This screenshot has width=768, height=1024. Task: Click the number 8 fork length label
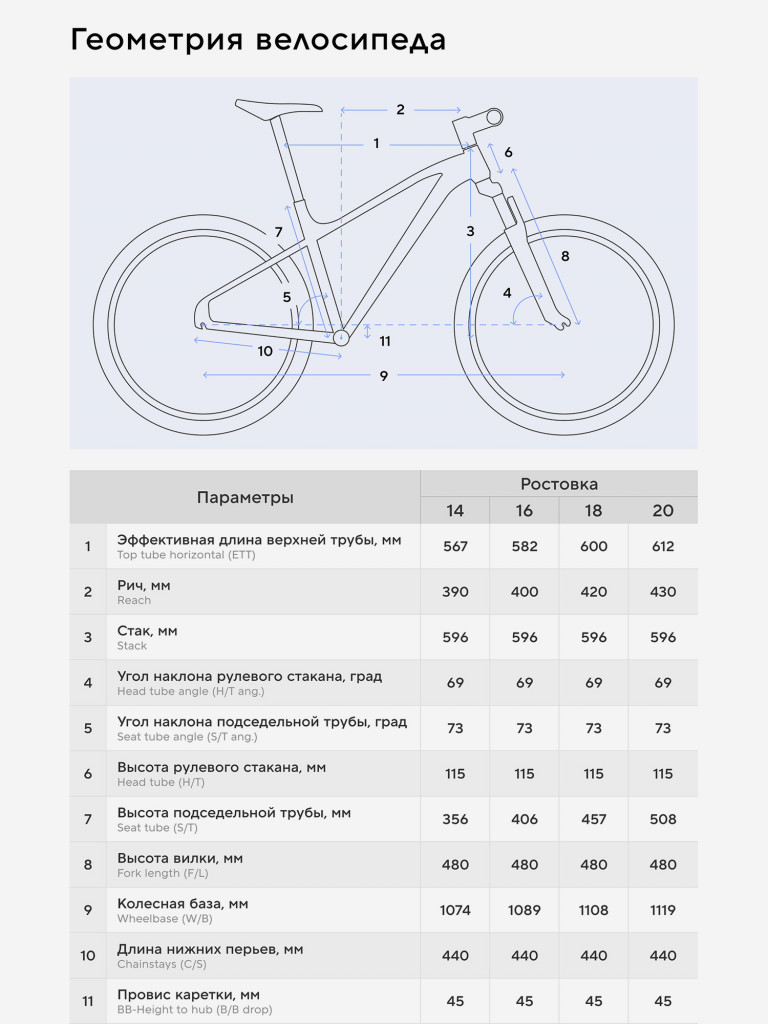[565, 256]
